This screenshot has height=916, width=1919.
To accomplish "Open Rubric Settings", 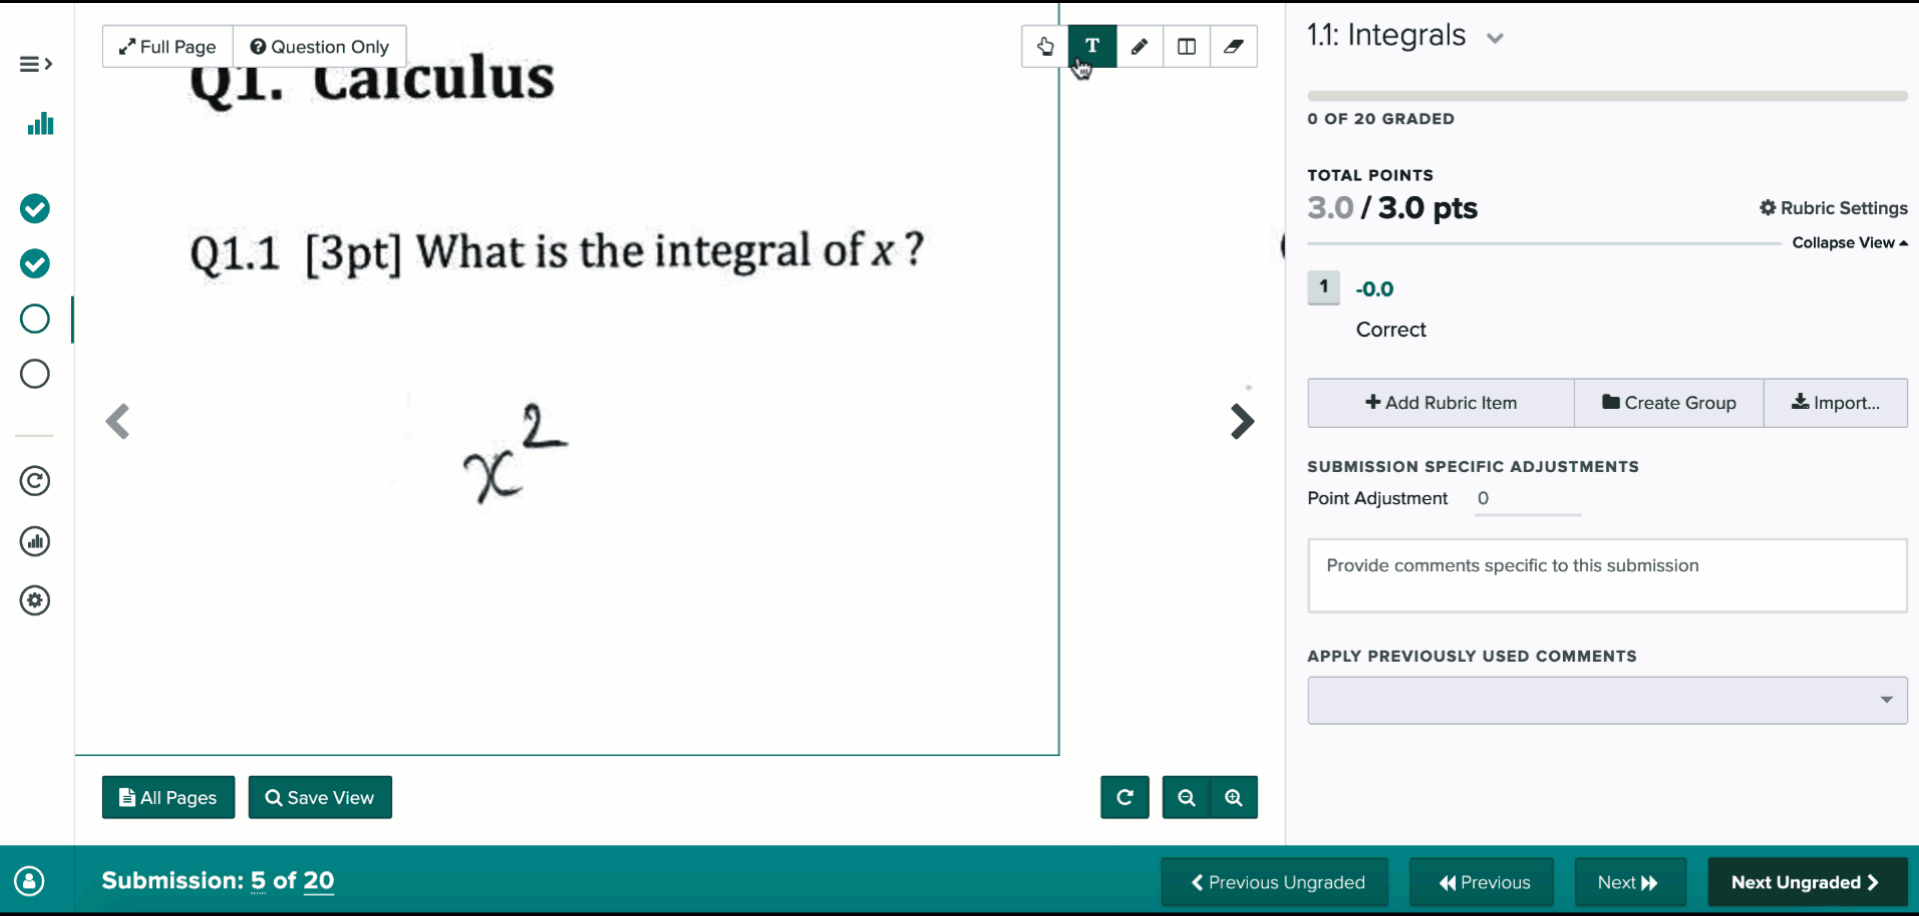I will tap(1833, 208).
